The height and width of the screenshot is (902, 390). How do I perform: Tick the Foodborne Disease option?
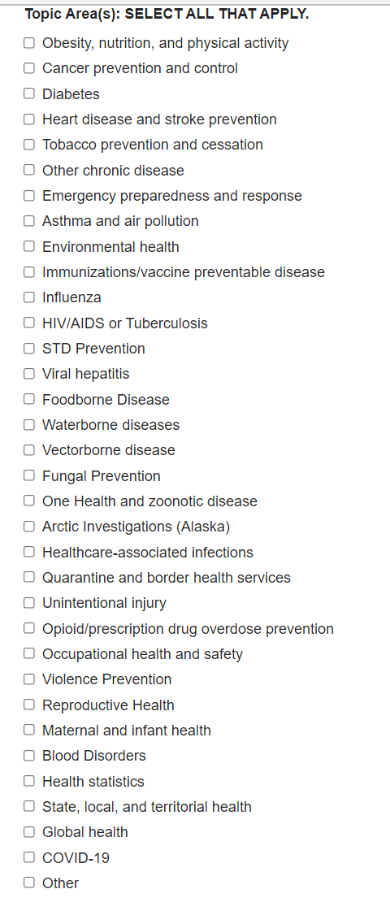coord(29,399)
